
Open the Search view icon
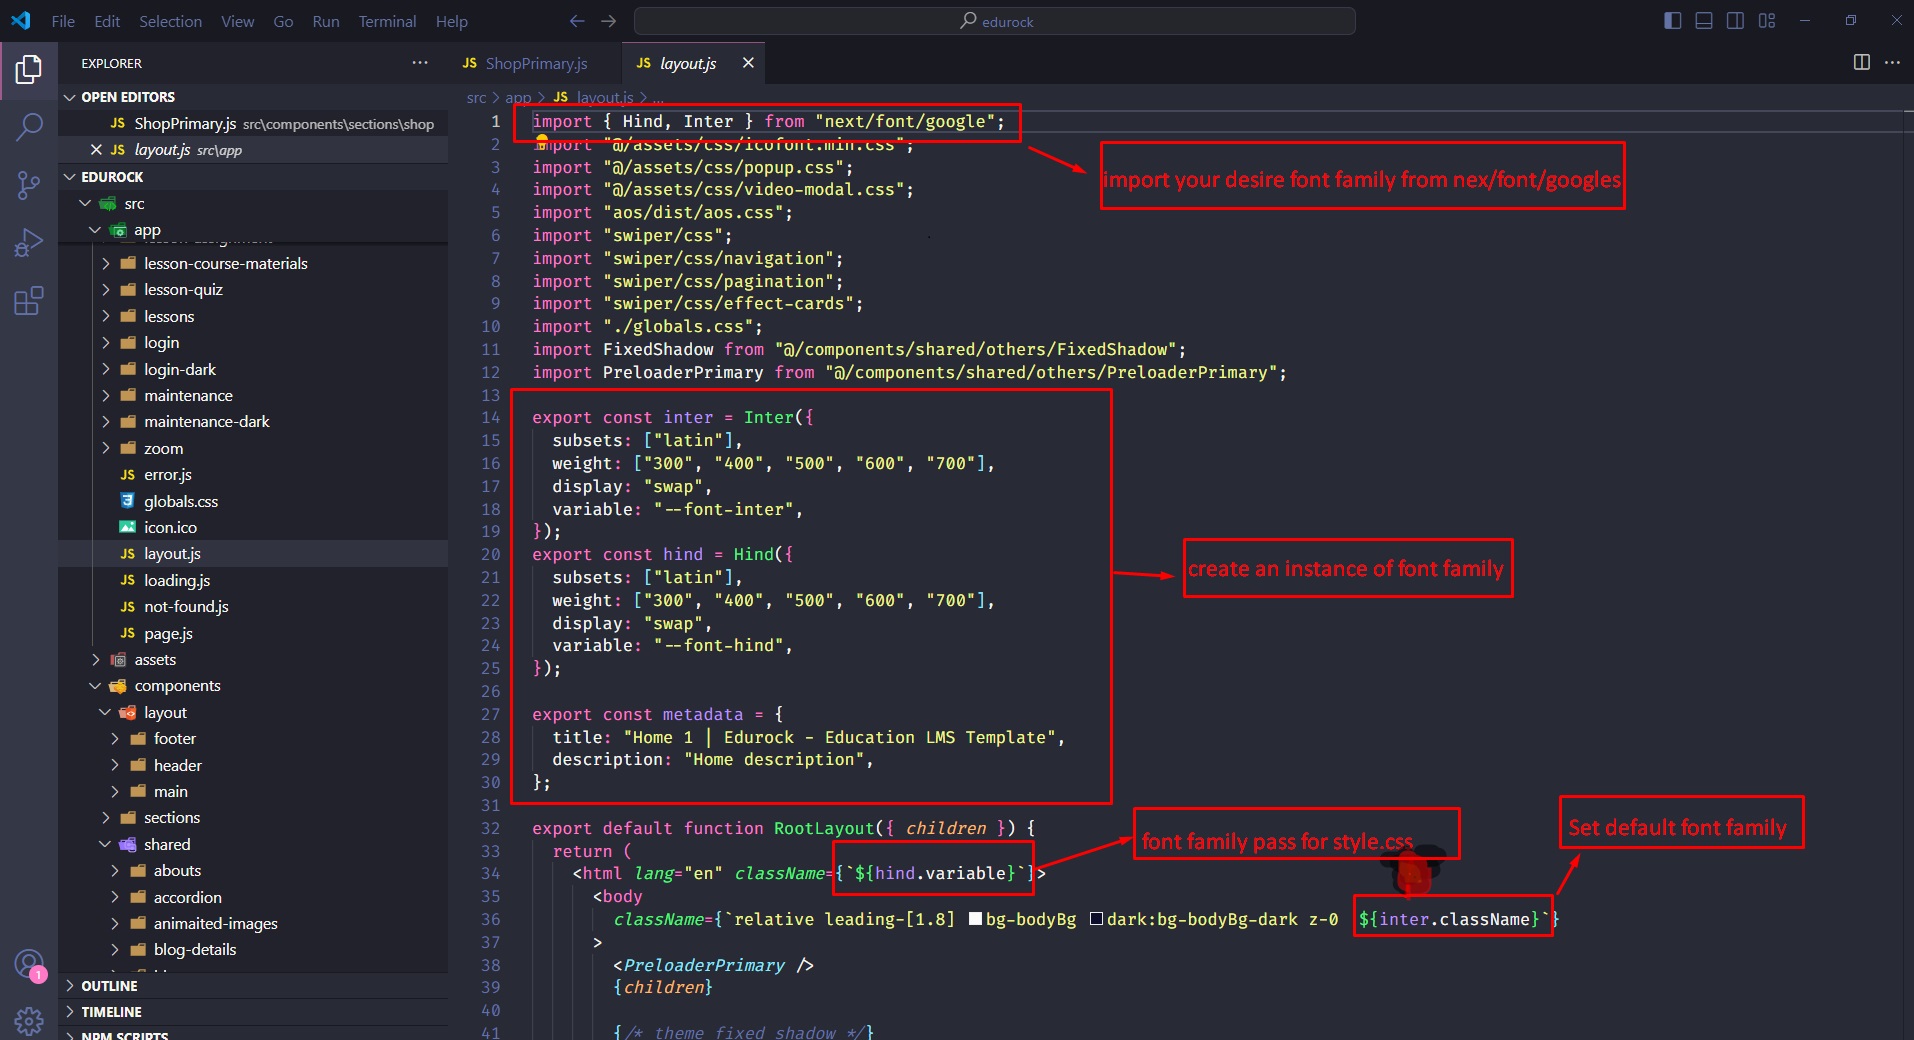tap(29, 127)
